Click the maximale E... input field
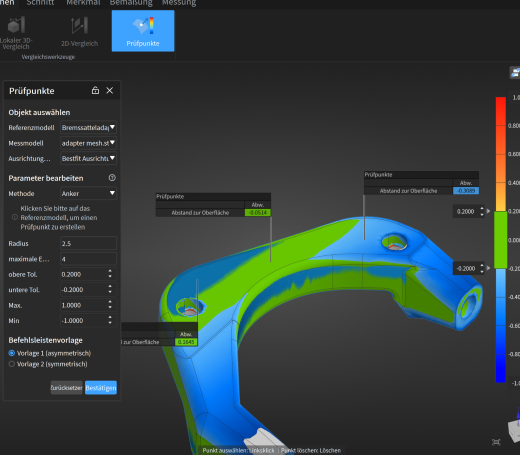This screenshot has width=520, height=455. point(88,259)
